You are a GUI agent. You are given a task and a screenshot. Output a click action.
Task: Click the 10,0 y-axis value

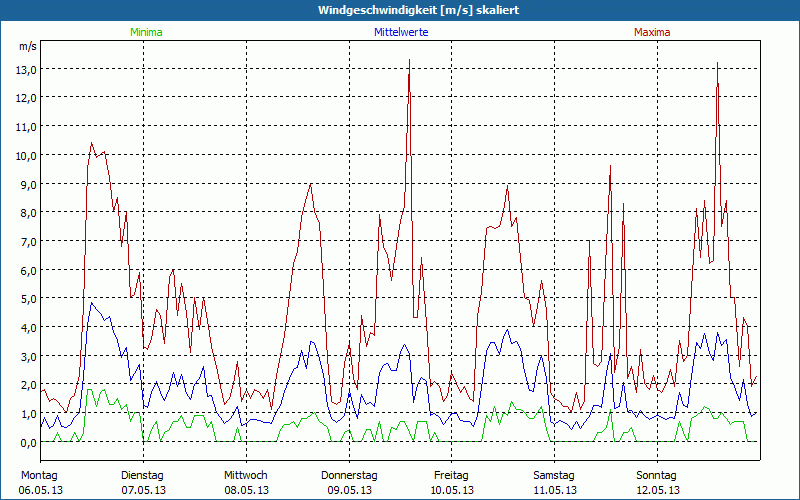(x=26, y=156)
